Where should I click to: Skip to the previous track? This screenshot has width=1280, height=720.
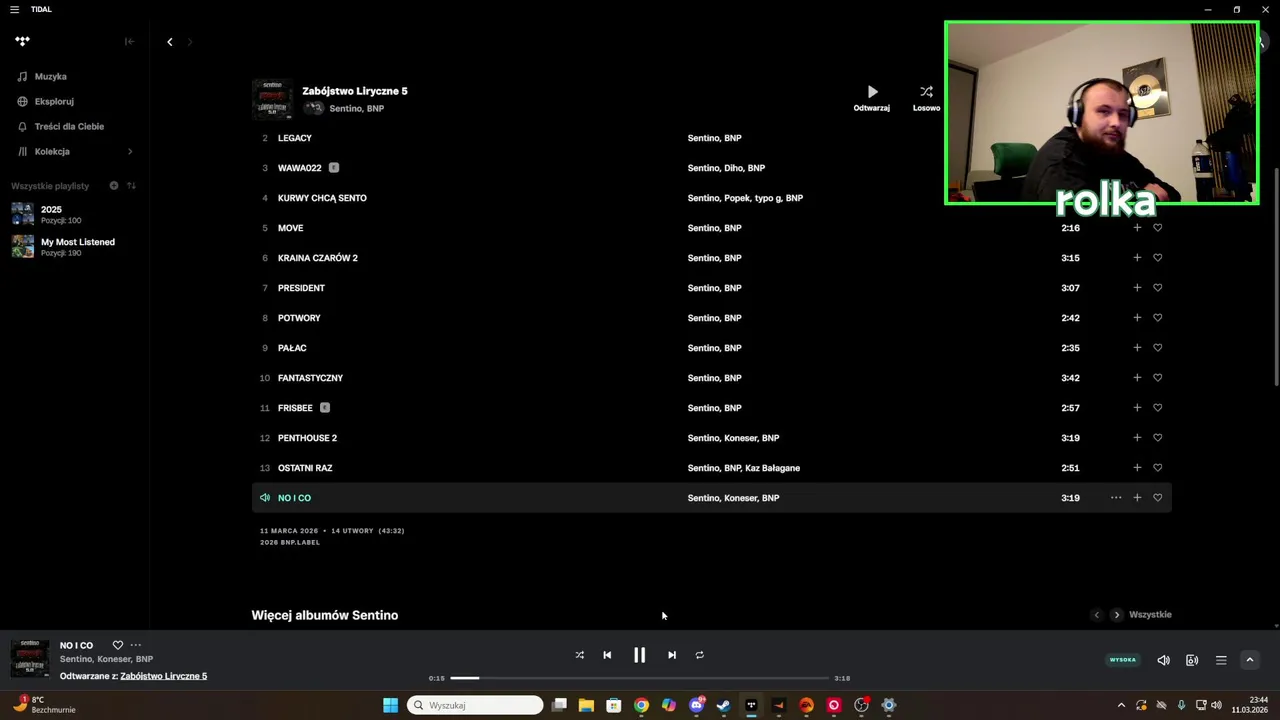[x=607, y=655]
